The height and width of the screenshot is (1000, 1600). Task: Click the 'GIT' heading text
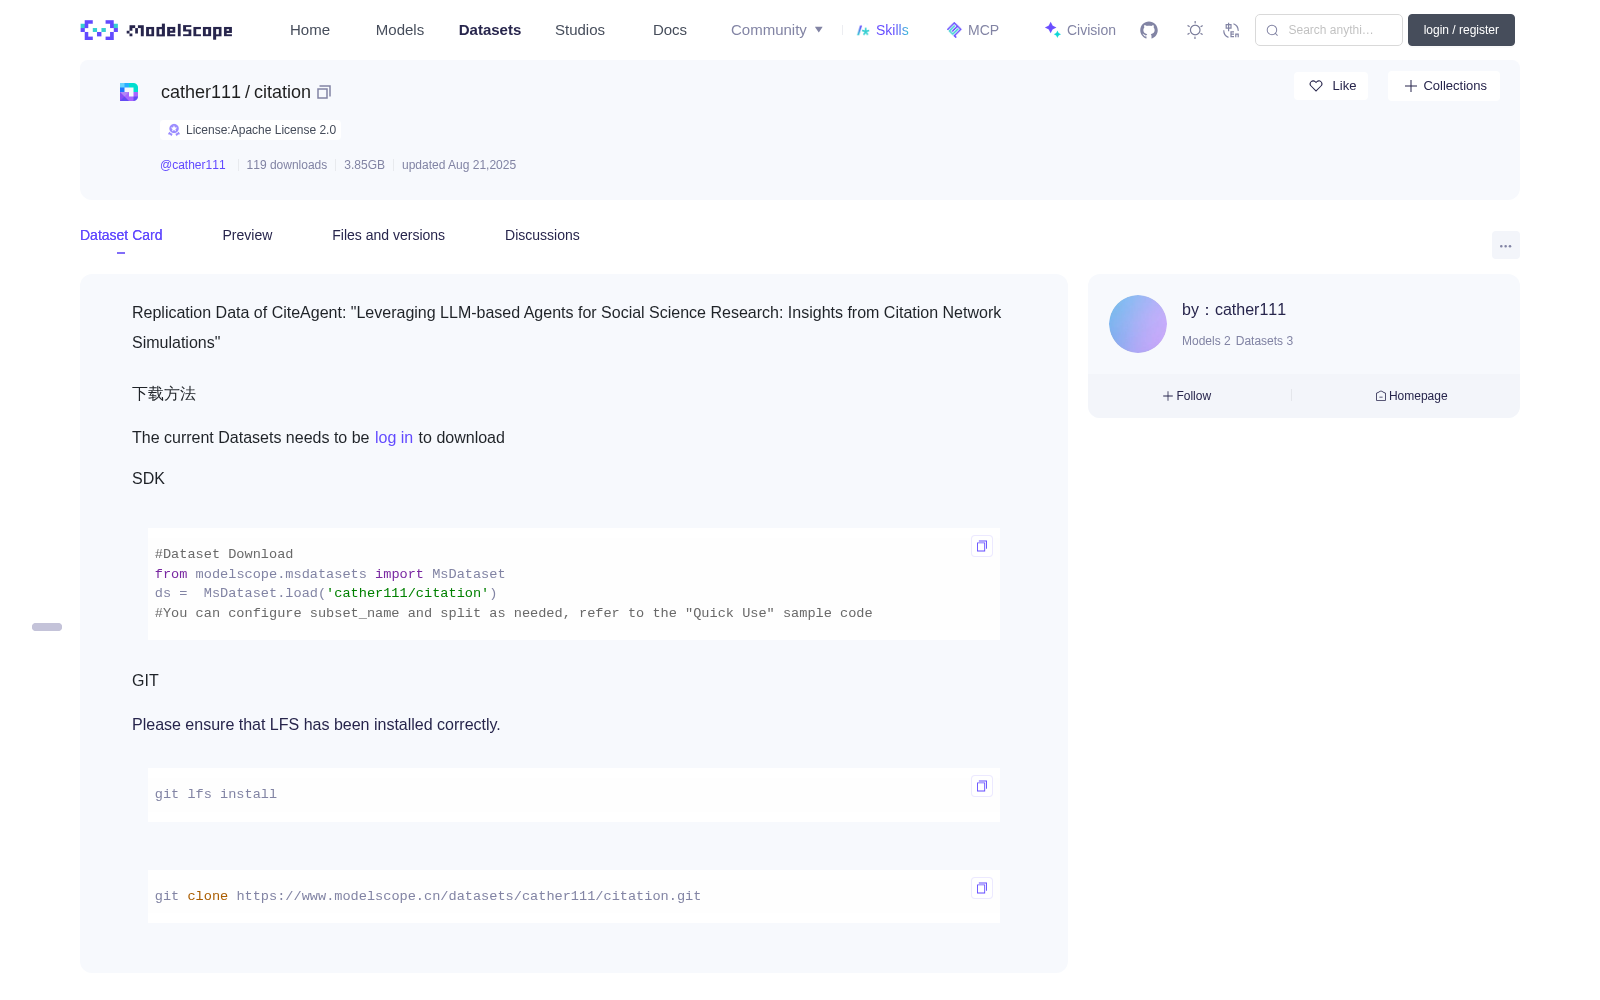(145, 680)
